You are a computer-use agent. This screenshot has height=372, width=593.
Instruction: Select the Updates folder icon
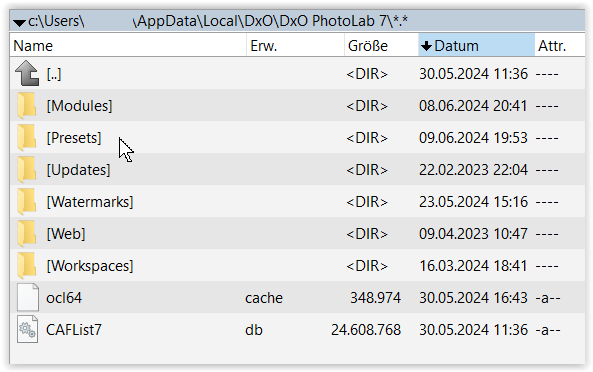(x=27, y=170)
